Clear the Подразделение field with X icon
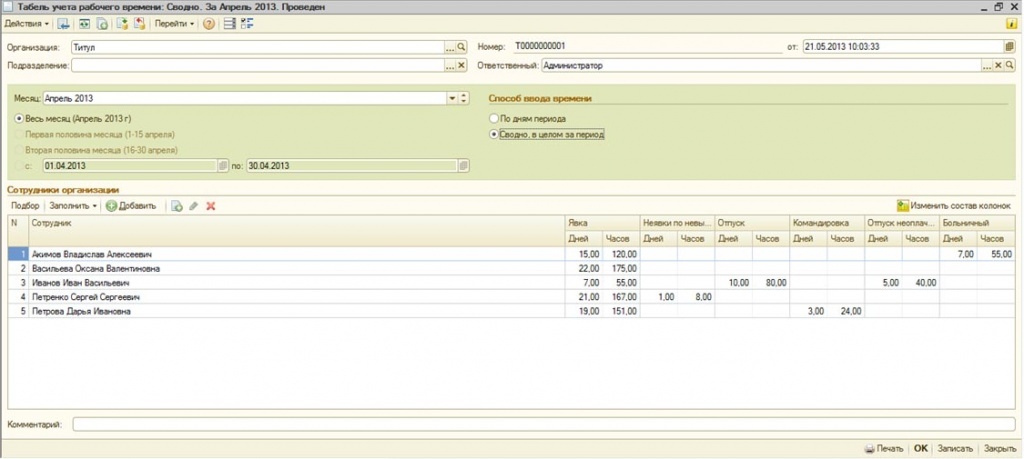Image resolution: width=1024 pixels, height=459 pixels. point(462,65)
